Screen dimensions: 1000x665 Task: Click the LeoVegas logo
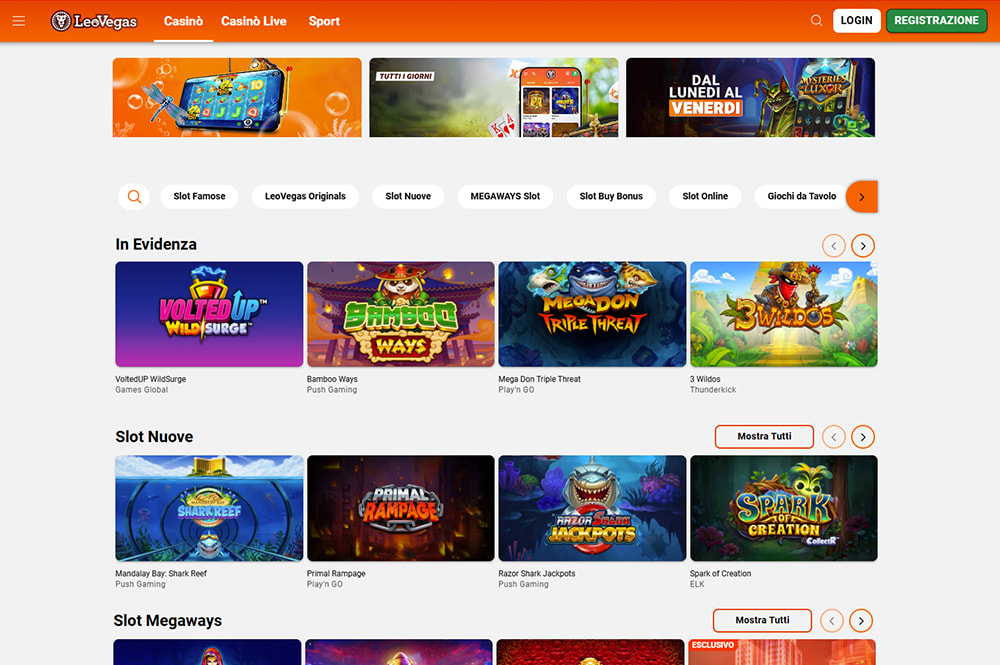coord(94,21)
